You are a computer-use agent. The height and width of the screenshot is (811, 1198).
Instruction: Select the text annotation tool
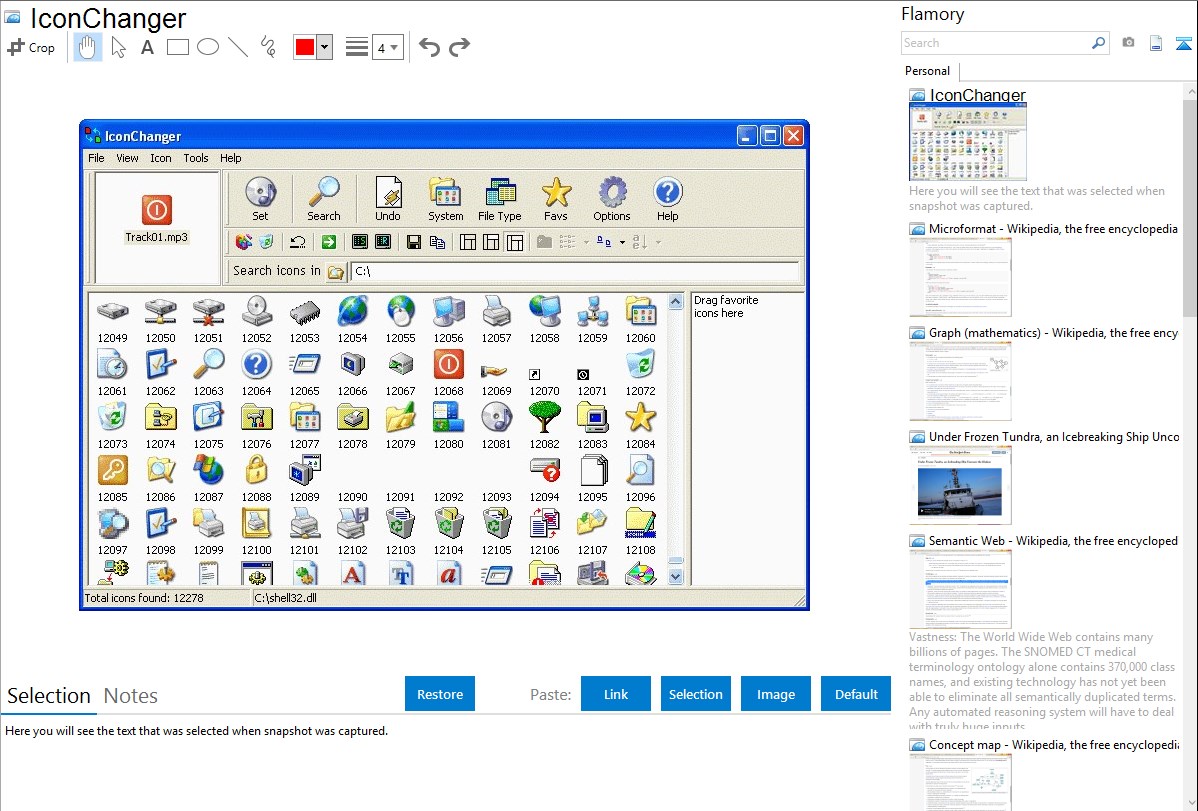point(147,47)
